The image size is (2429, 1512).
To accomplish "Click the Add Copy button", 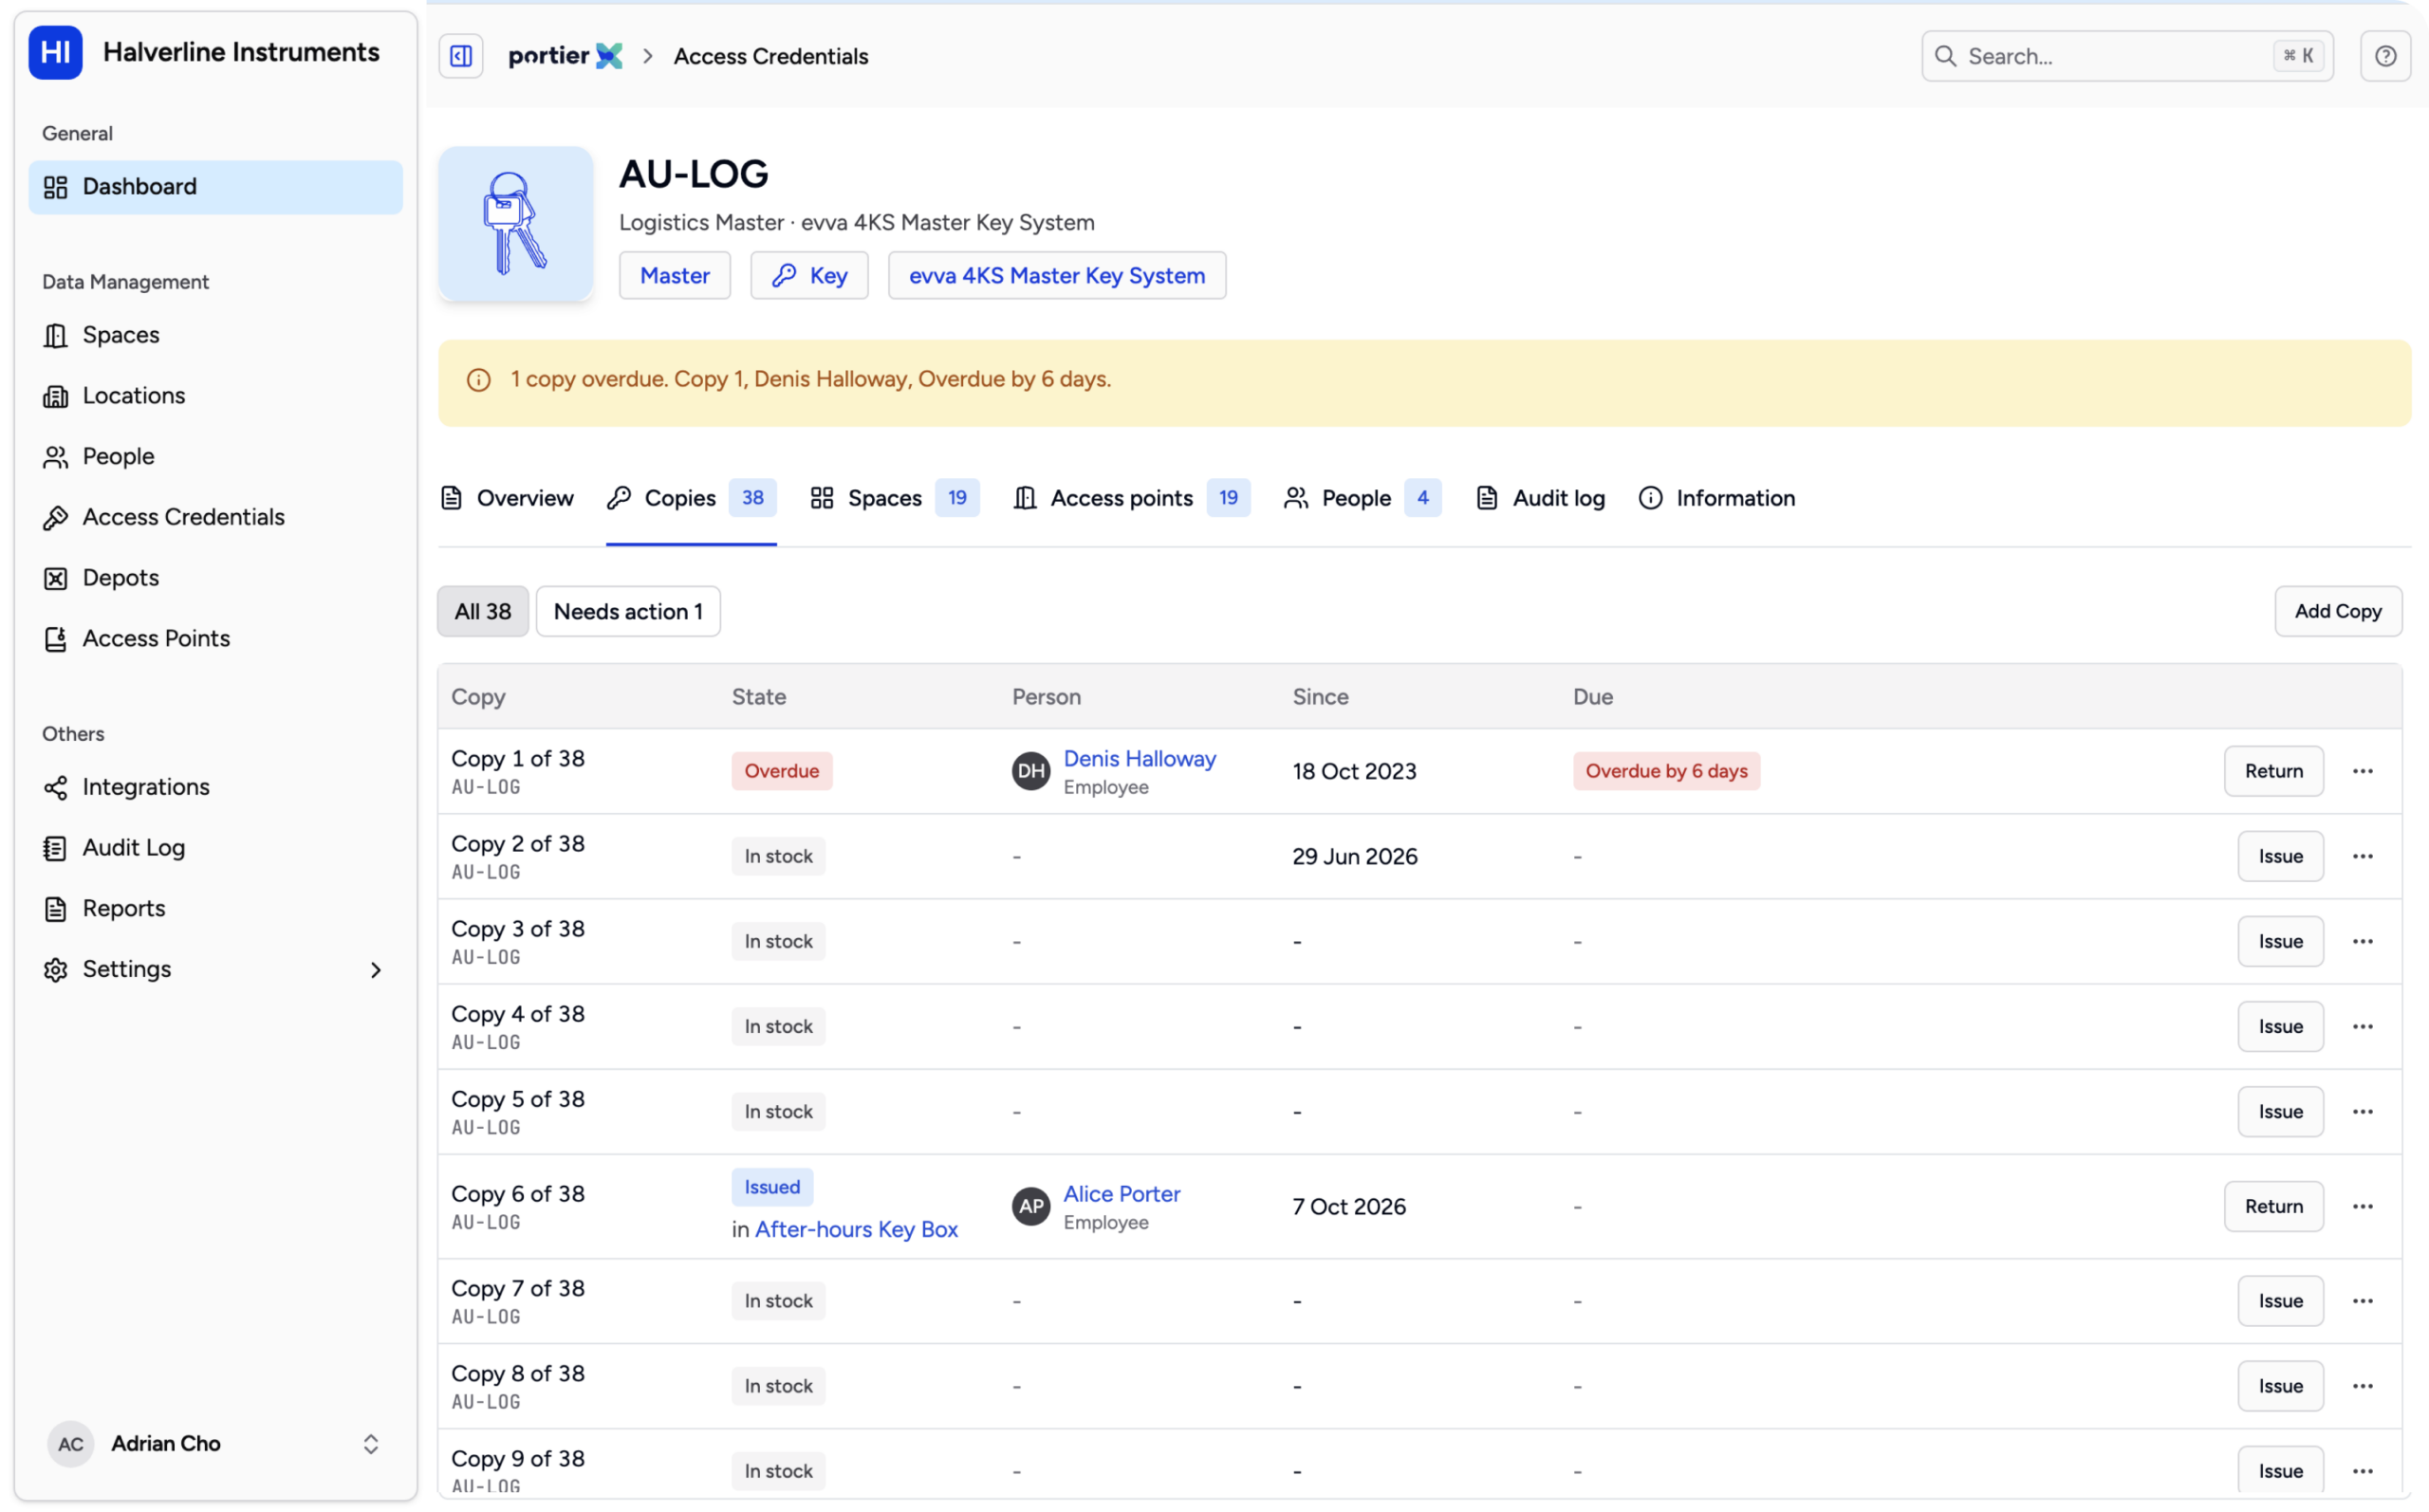I will 2337,612.
